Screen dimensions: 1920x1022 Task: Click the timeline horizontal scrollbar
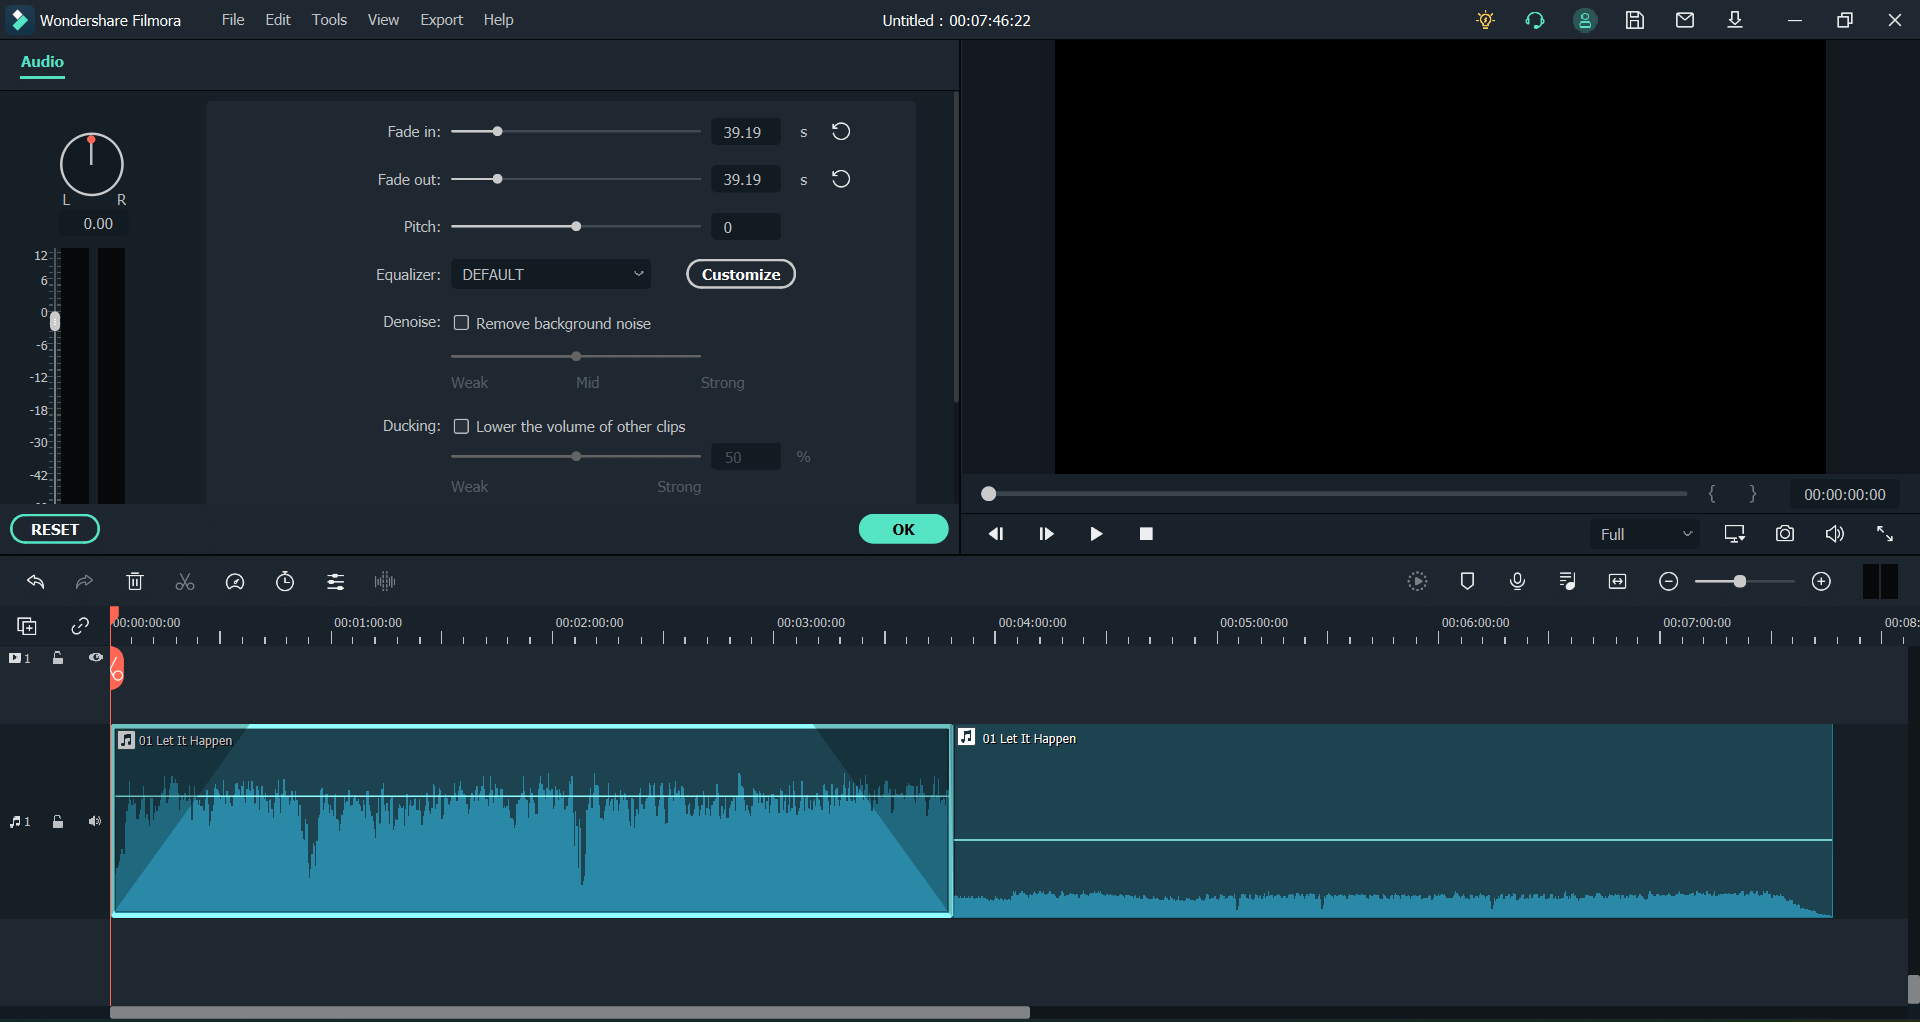[x=570, y=1012]
